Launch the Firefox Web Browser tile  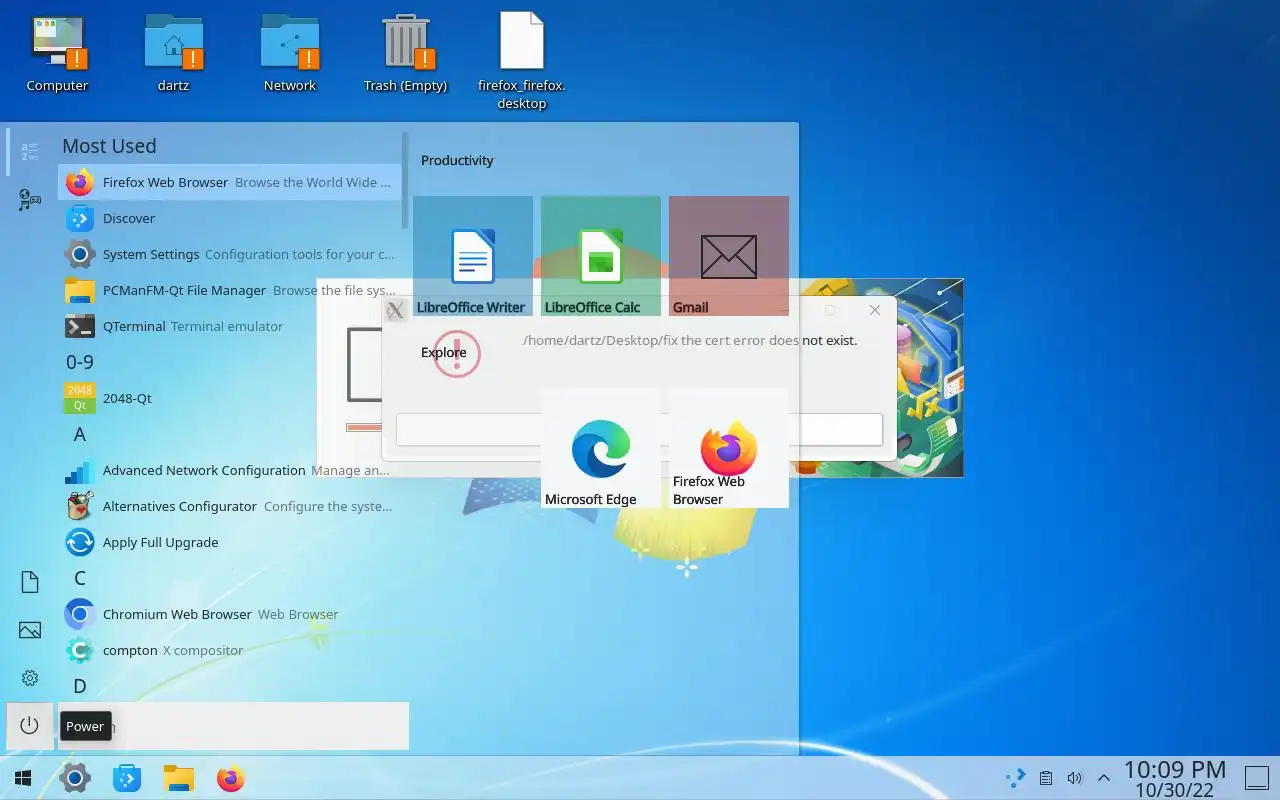pos(729,448)
